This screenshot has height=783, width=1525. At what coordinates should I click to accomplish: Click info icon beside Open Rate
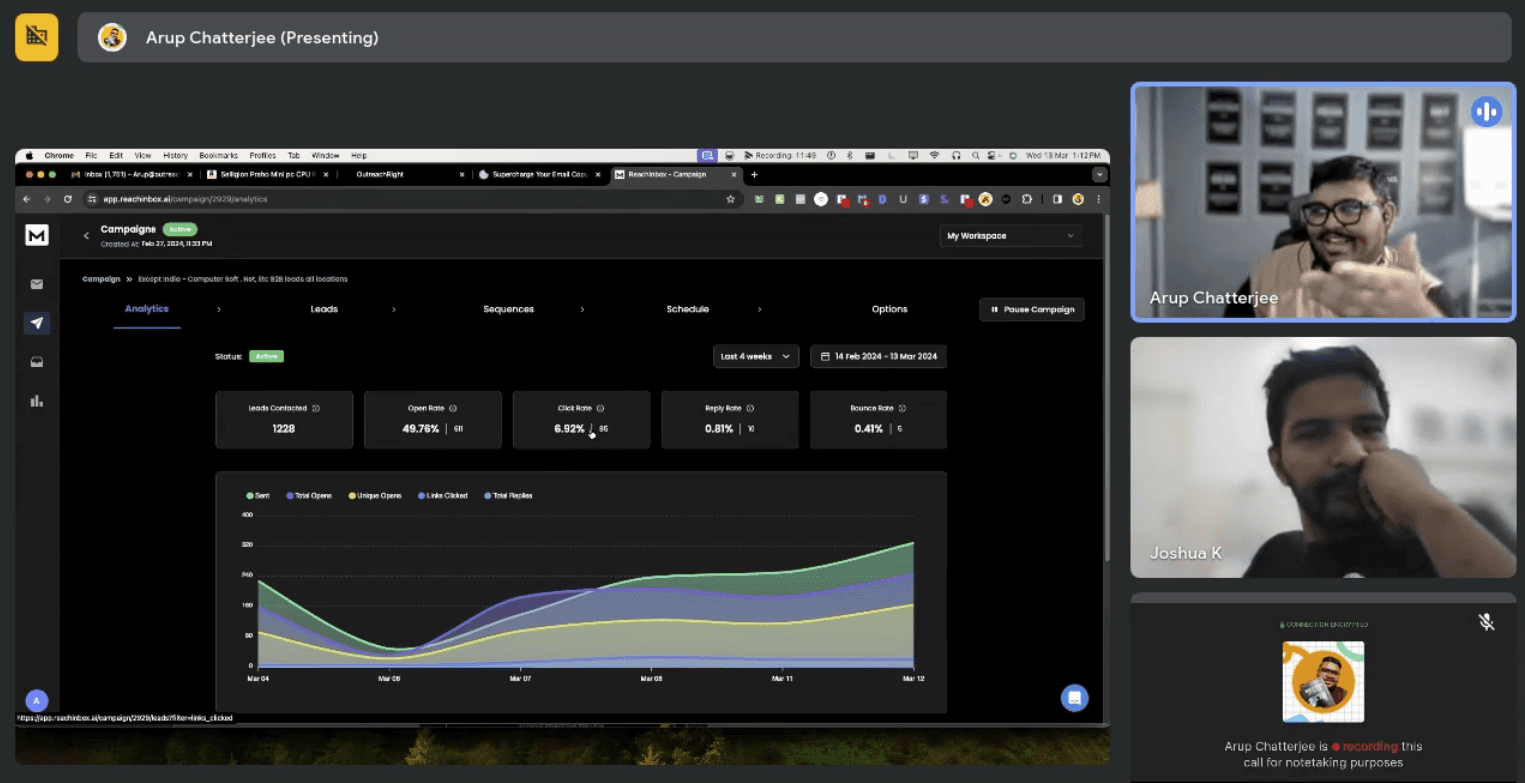[x=453, y=408]
